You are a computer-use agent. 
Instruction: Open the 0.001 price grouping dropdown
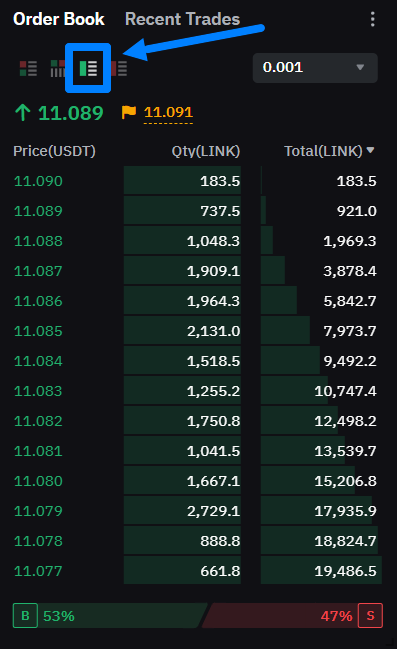click(x=315, y=67)
